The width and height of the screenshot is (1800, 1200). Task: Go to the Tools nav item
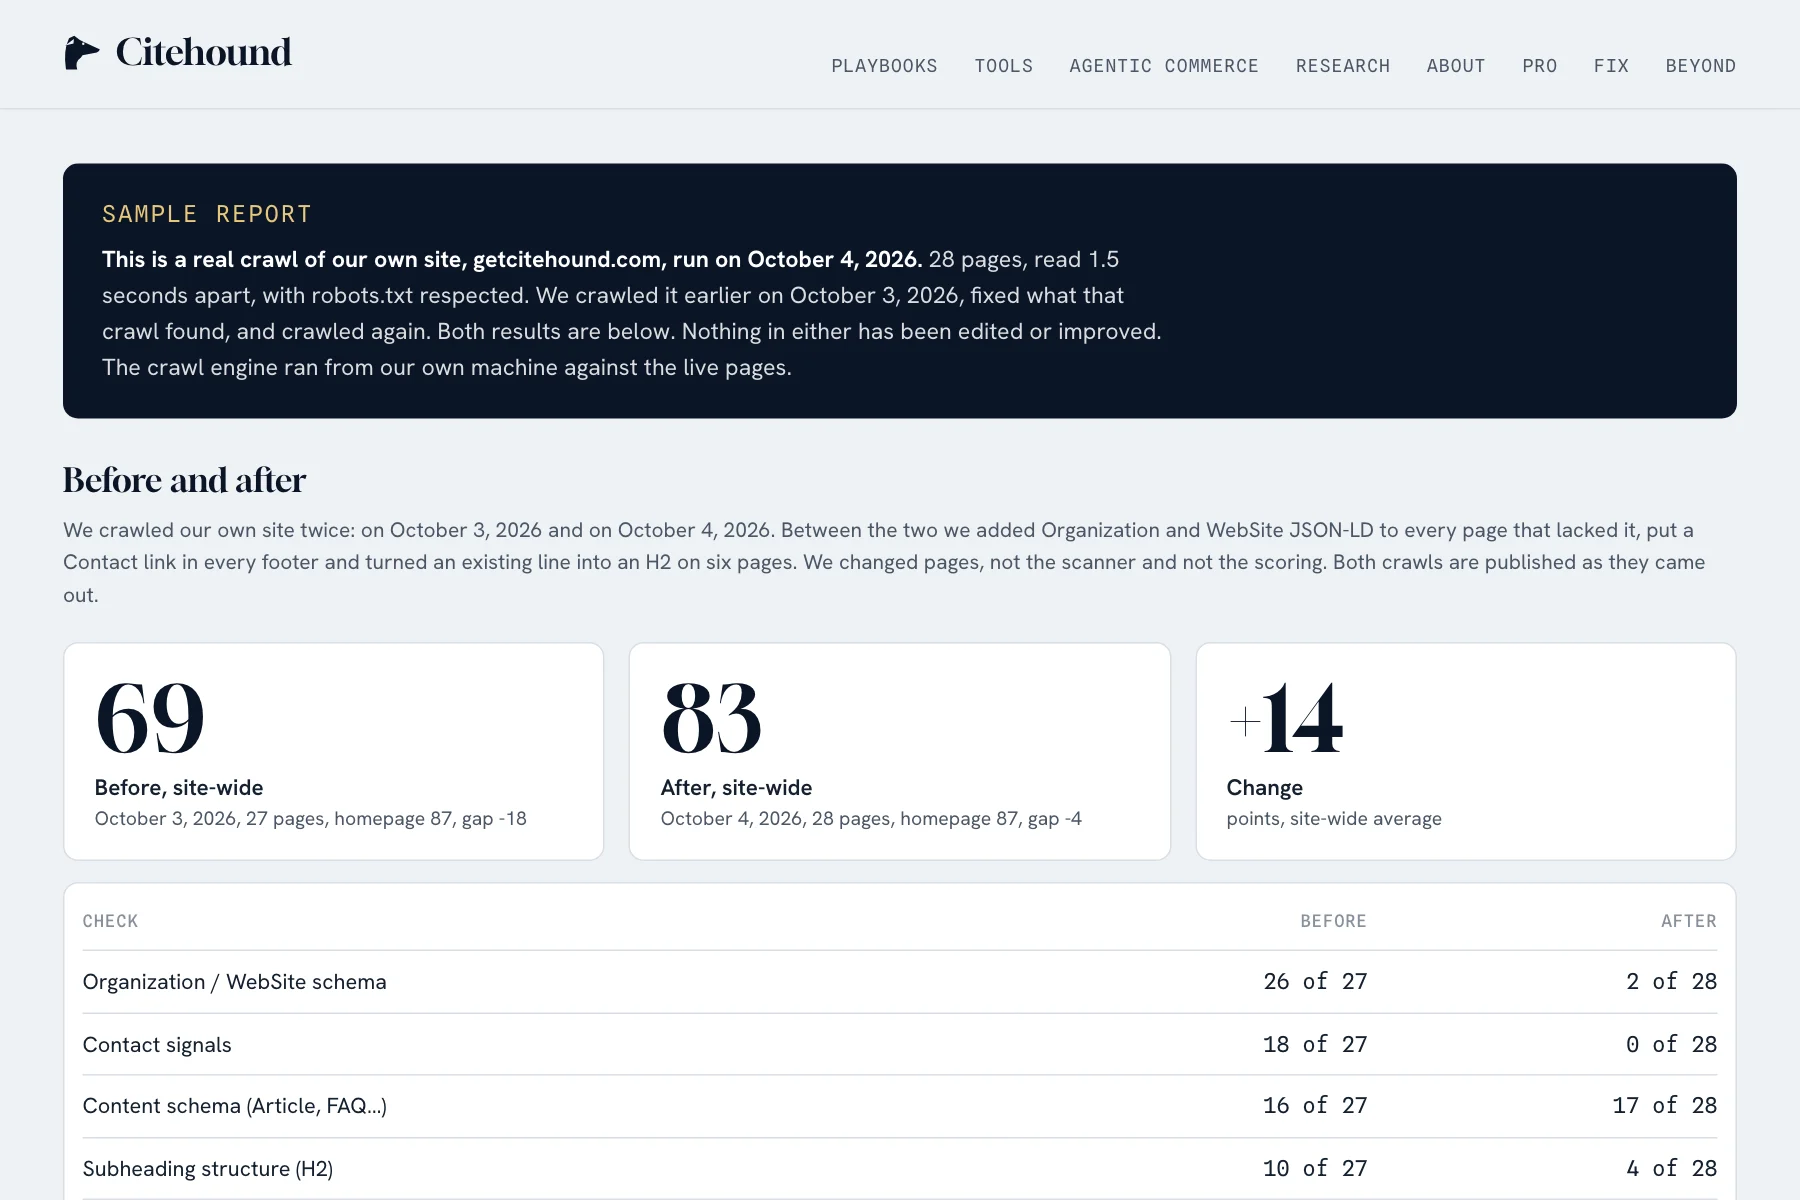1003,66
